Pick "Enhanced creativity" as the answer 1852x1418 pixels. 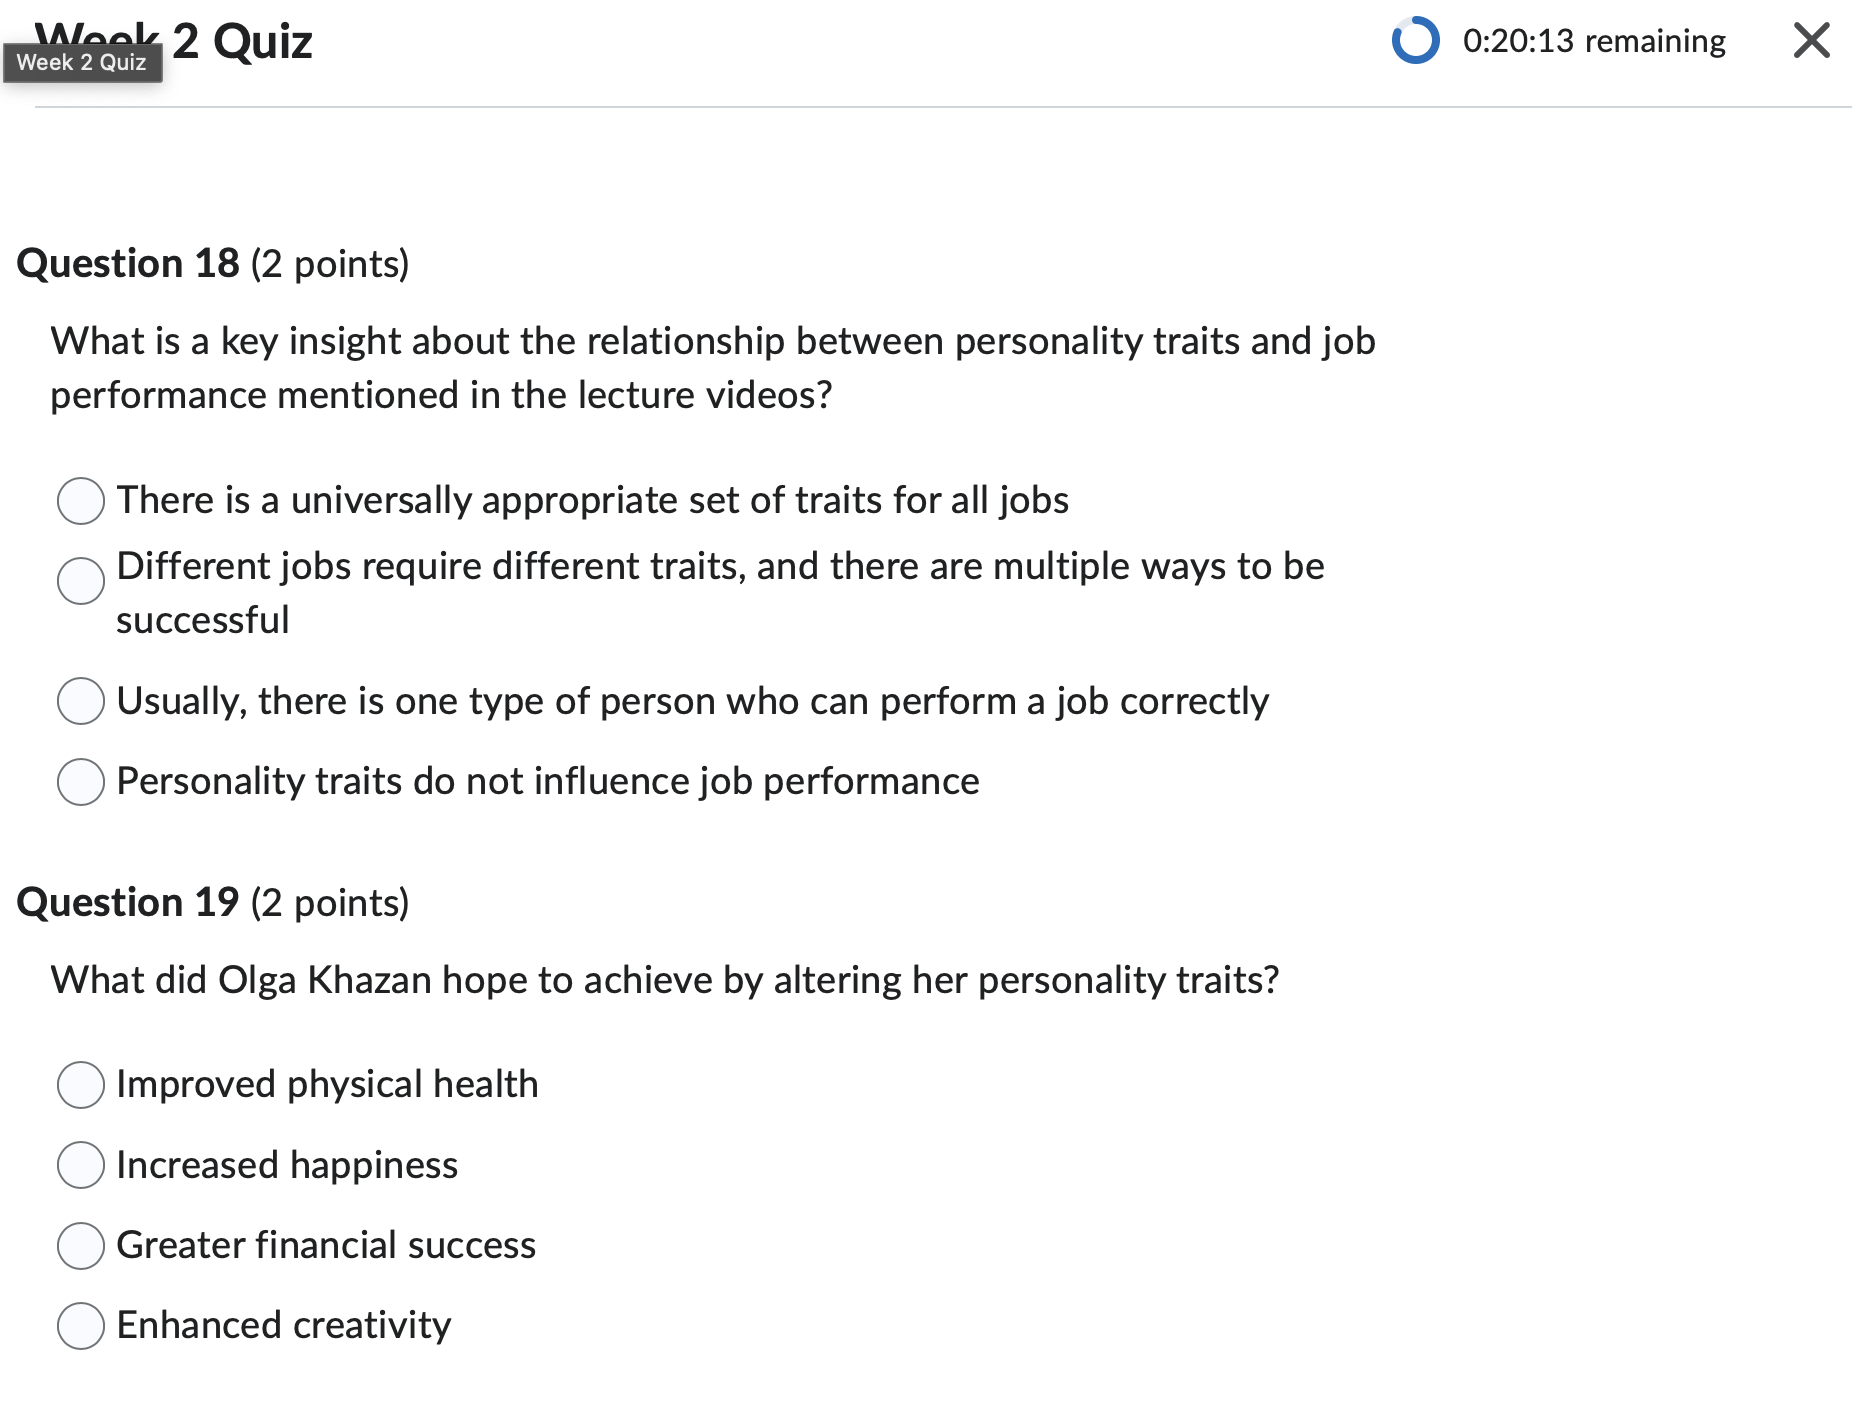tap(81, 1326)
